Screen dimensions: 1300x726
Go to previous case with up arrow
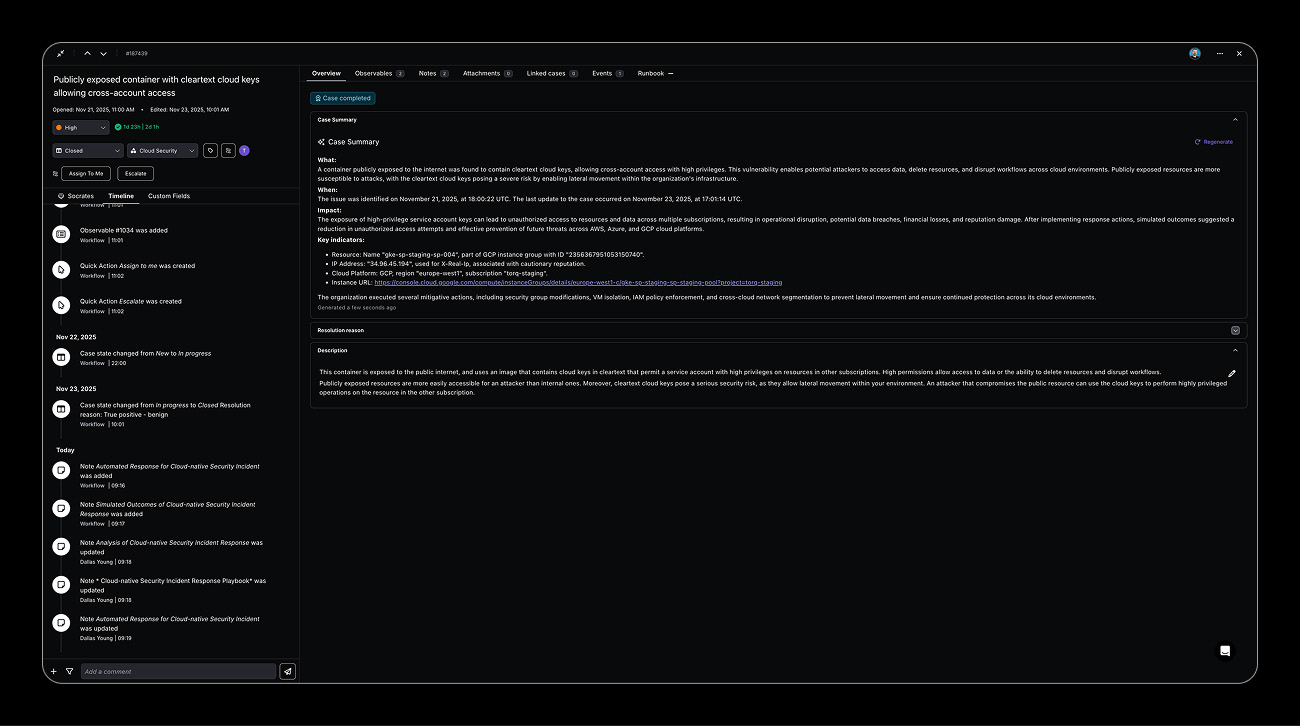coord(88,53)
